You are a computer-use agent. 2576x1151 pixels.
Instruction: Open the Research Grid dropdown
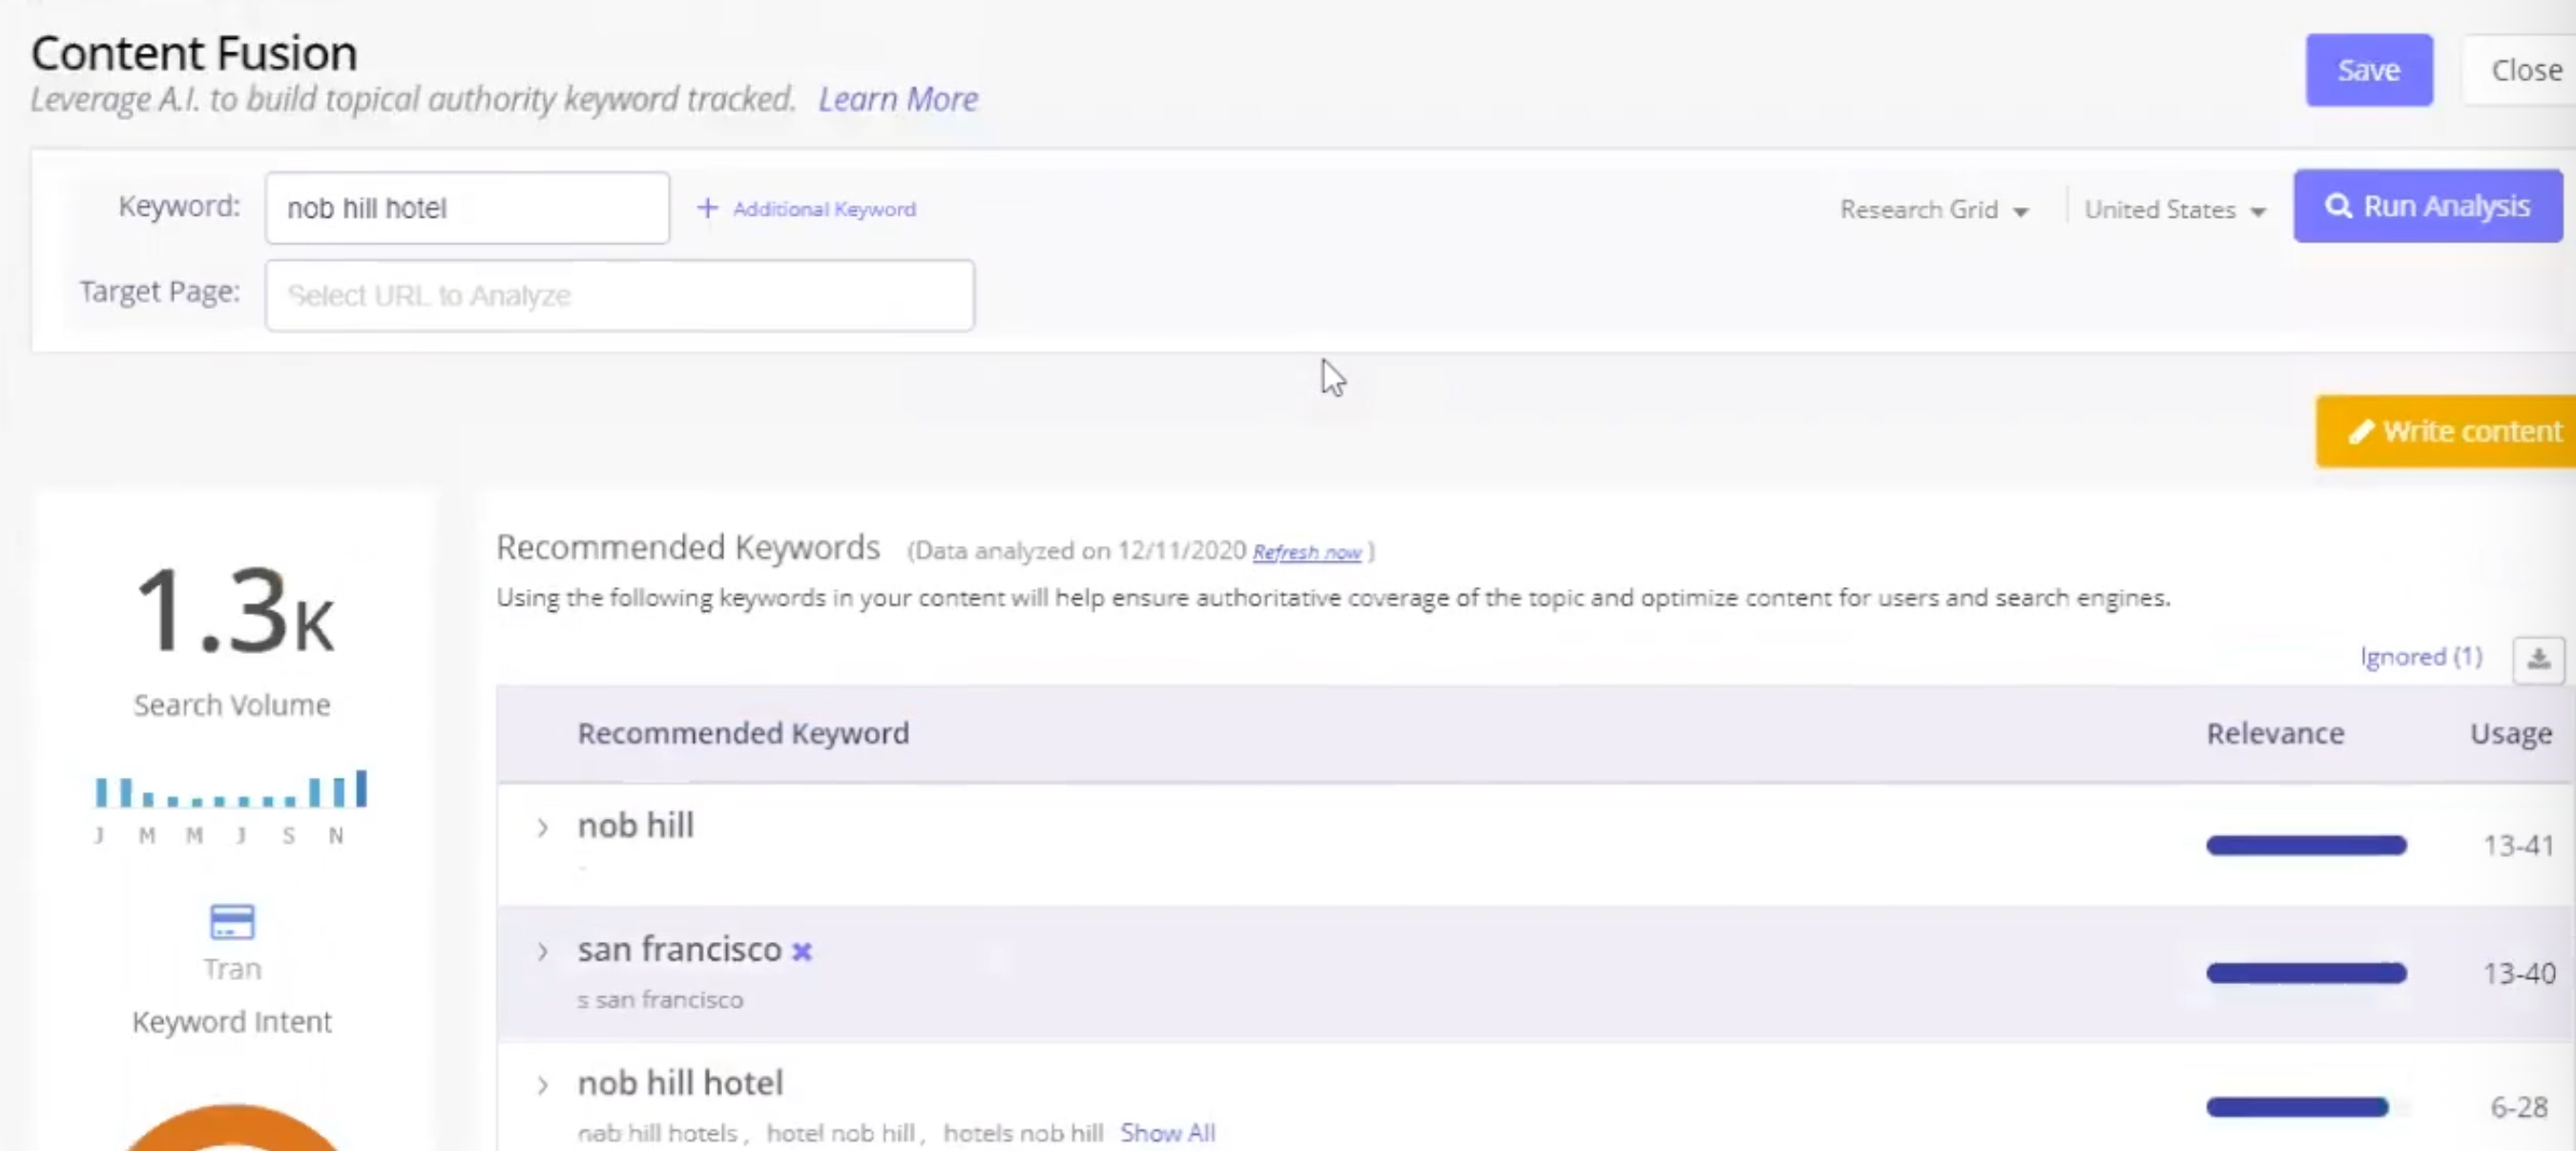click(x=1932, y=208)
